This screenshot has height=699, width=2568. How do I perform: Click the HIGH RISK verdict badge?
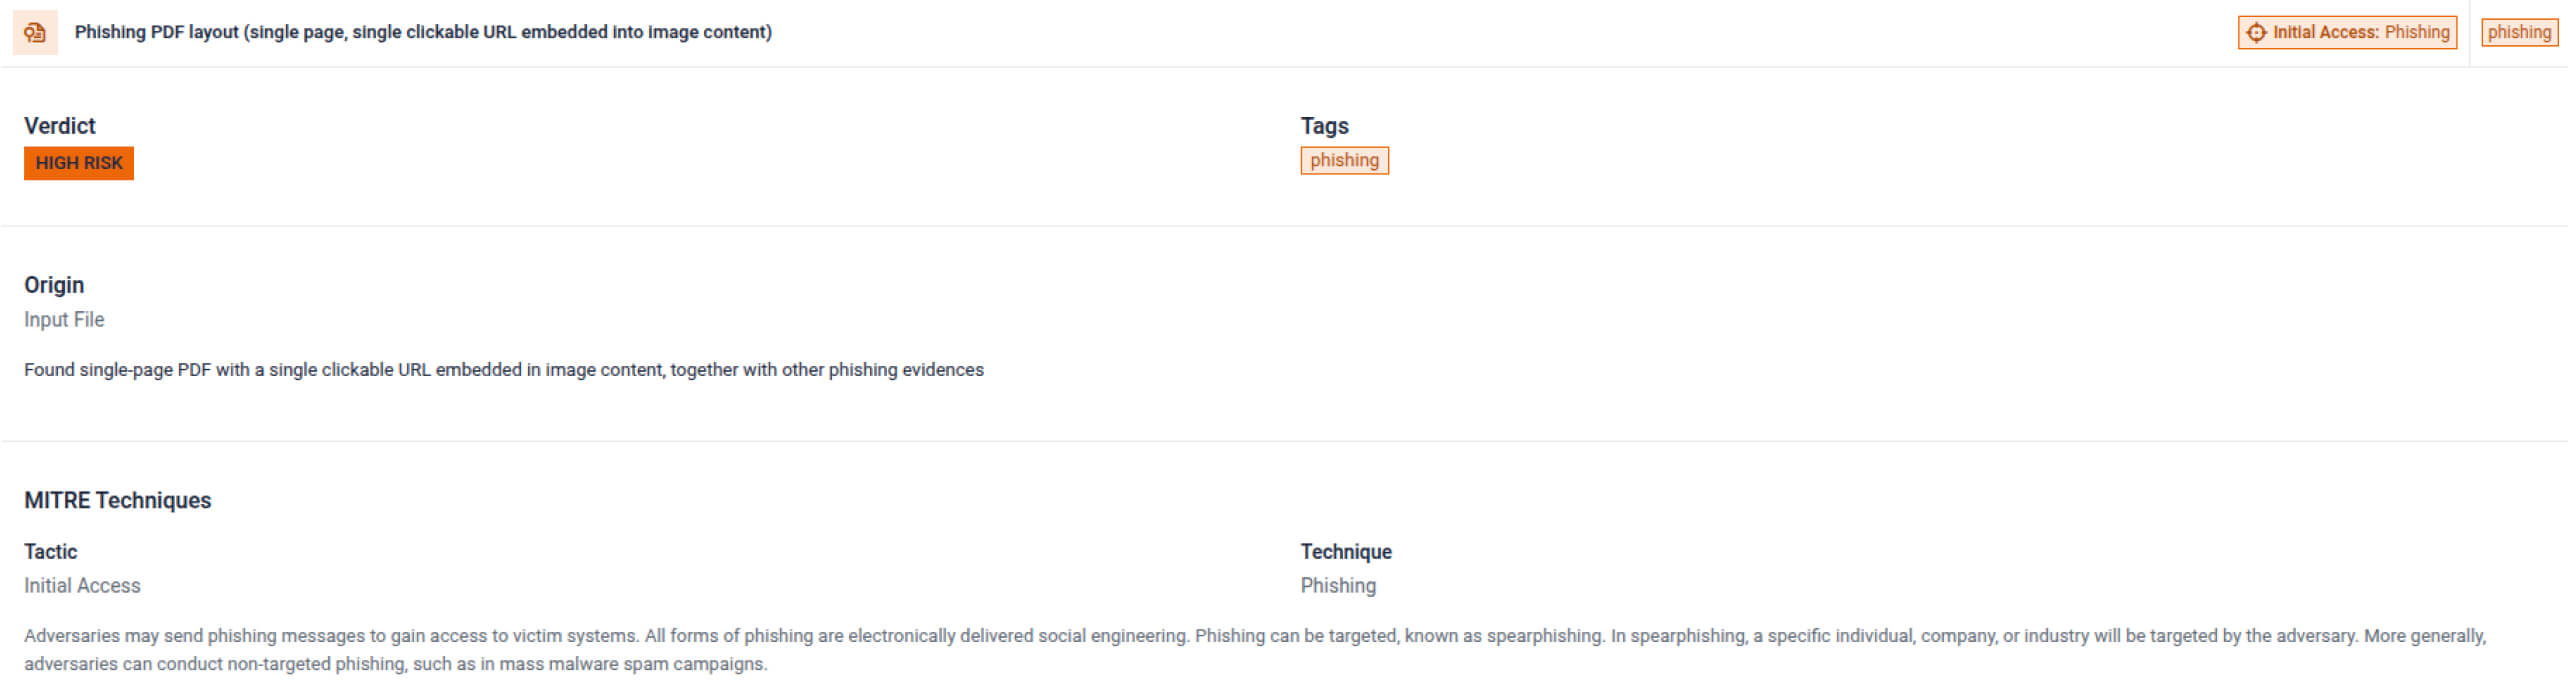(x=79, y=163)
